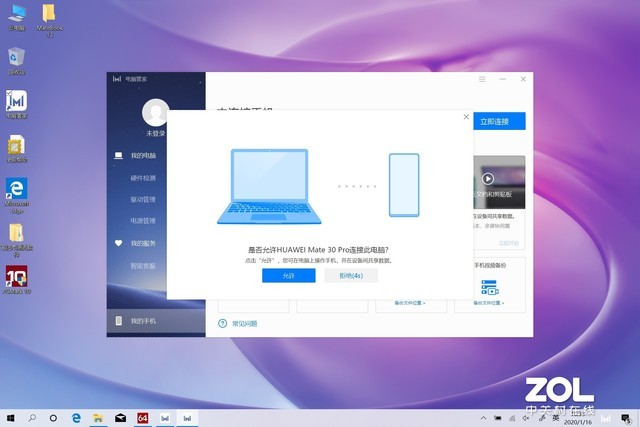Click the question mark FAQ icon
Image resolution: width=640 pixels, height=427 pixels.
pos(222,324)
